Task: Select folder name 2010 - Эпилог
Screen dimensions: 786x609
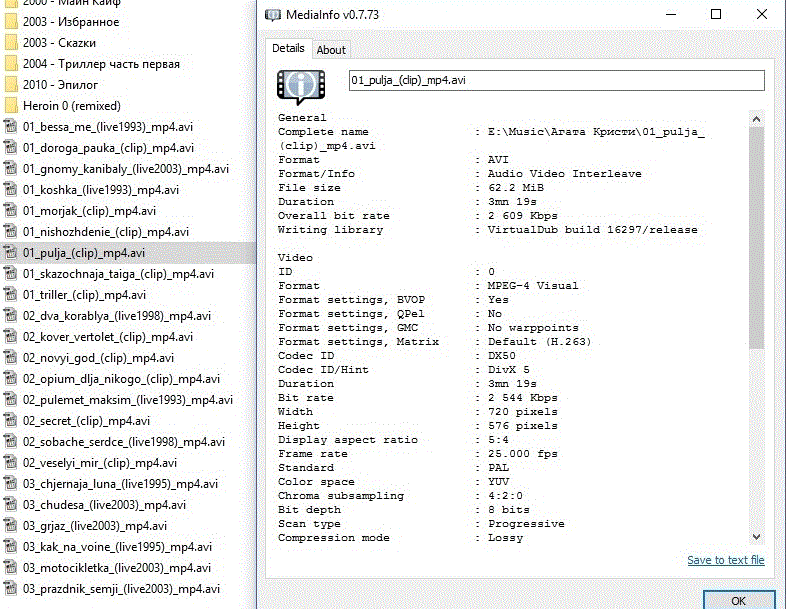Action: click(x=60, y=85)
